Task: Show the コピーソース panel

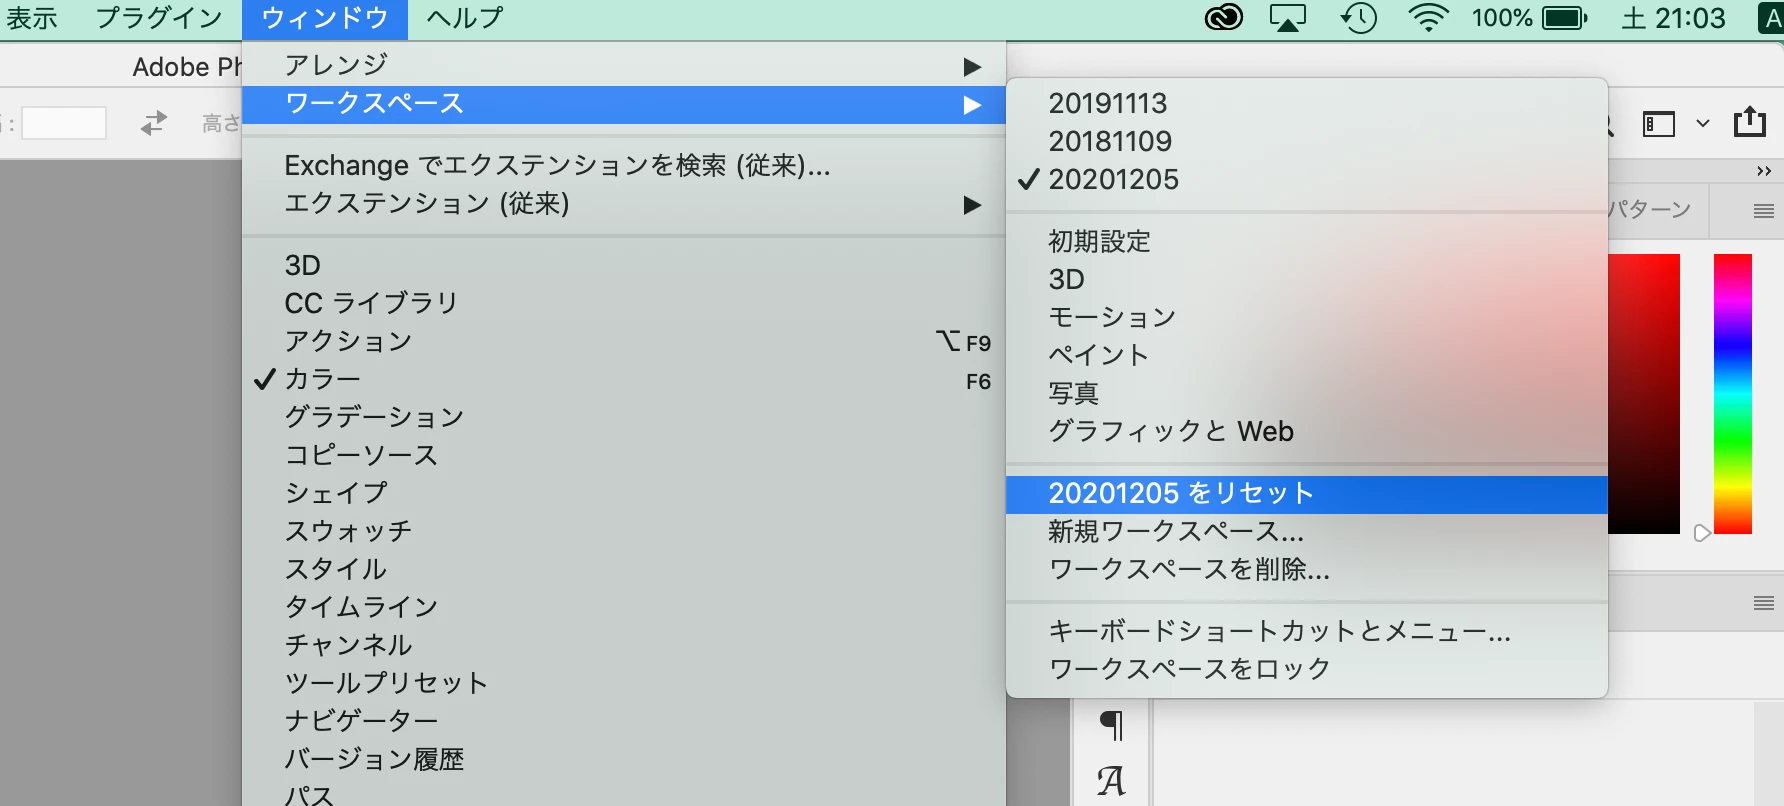Action: click(624, 456)
